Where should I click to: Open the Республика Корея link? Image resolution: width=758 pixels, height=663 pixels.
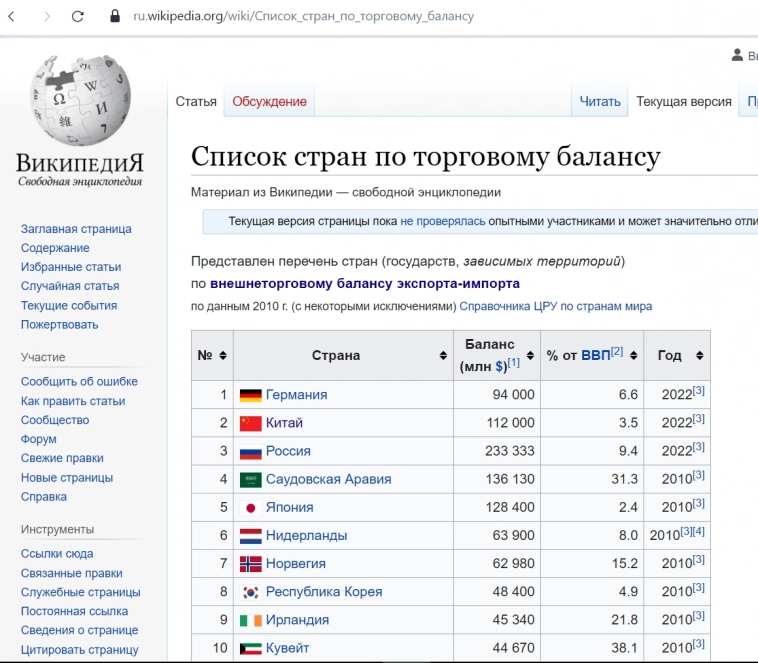(x=324, y=591)
